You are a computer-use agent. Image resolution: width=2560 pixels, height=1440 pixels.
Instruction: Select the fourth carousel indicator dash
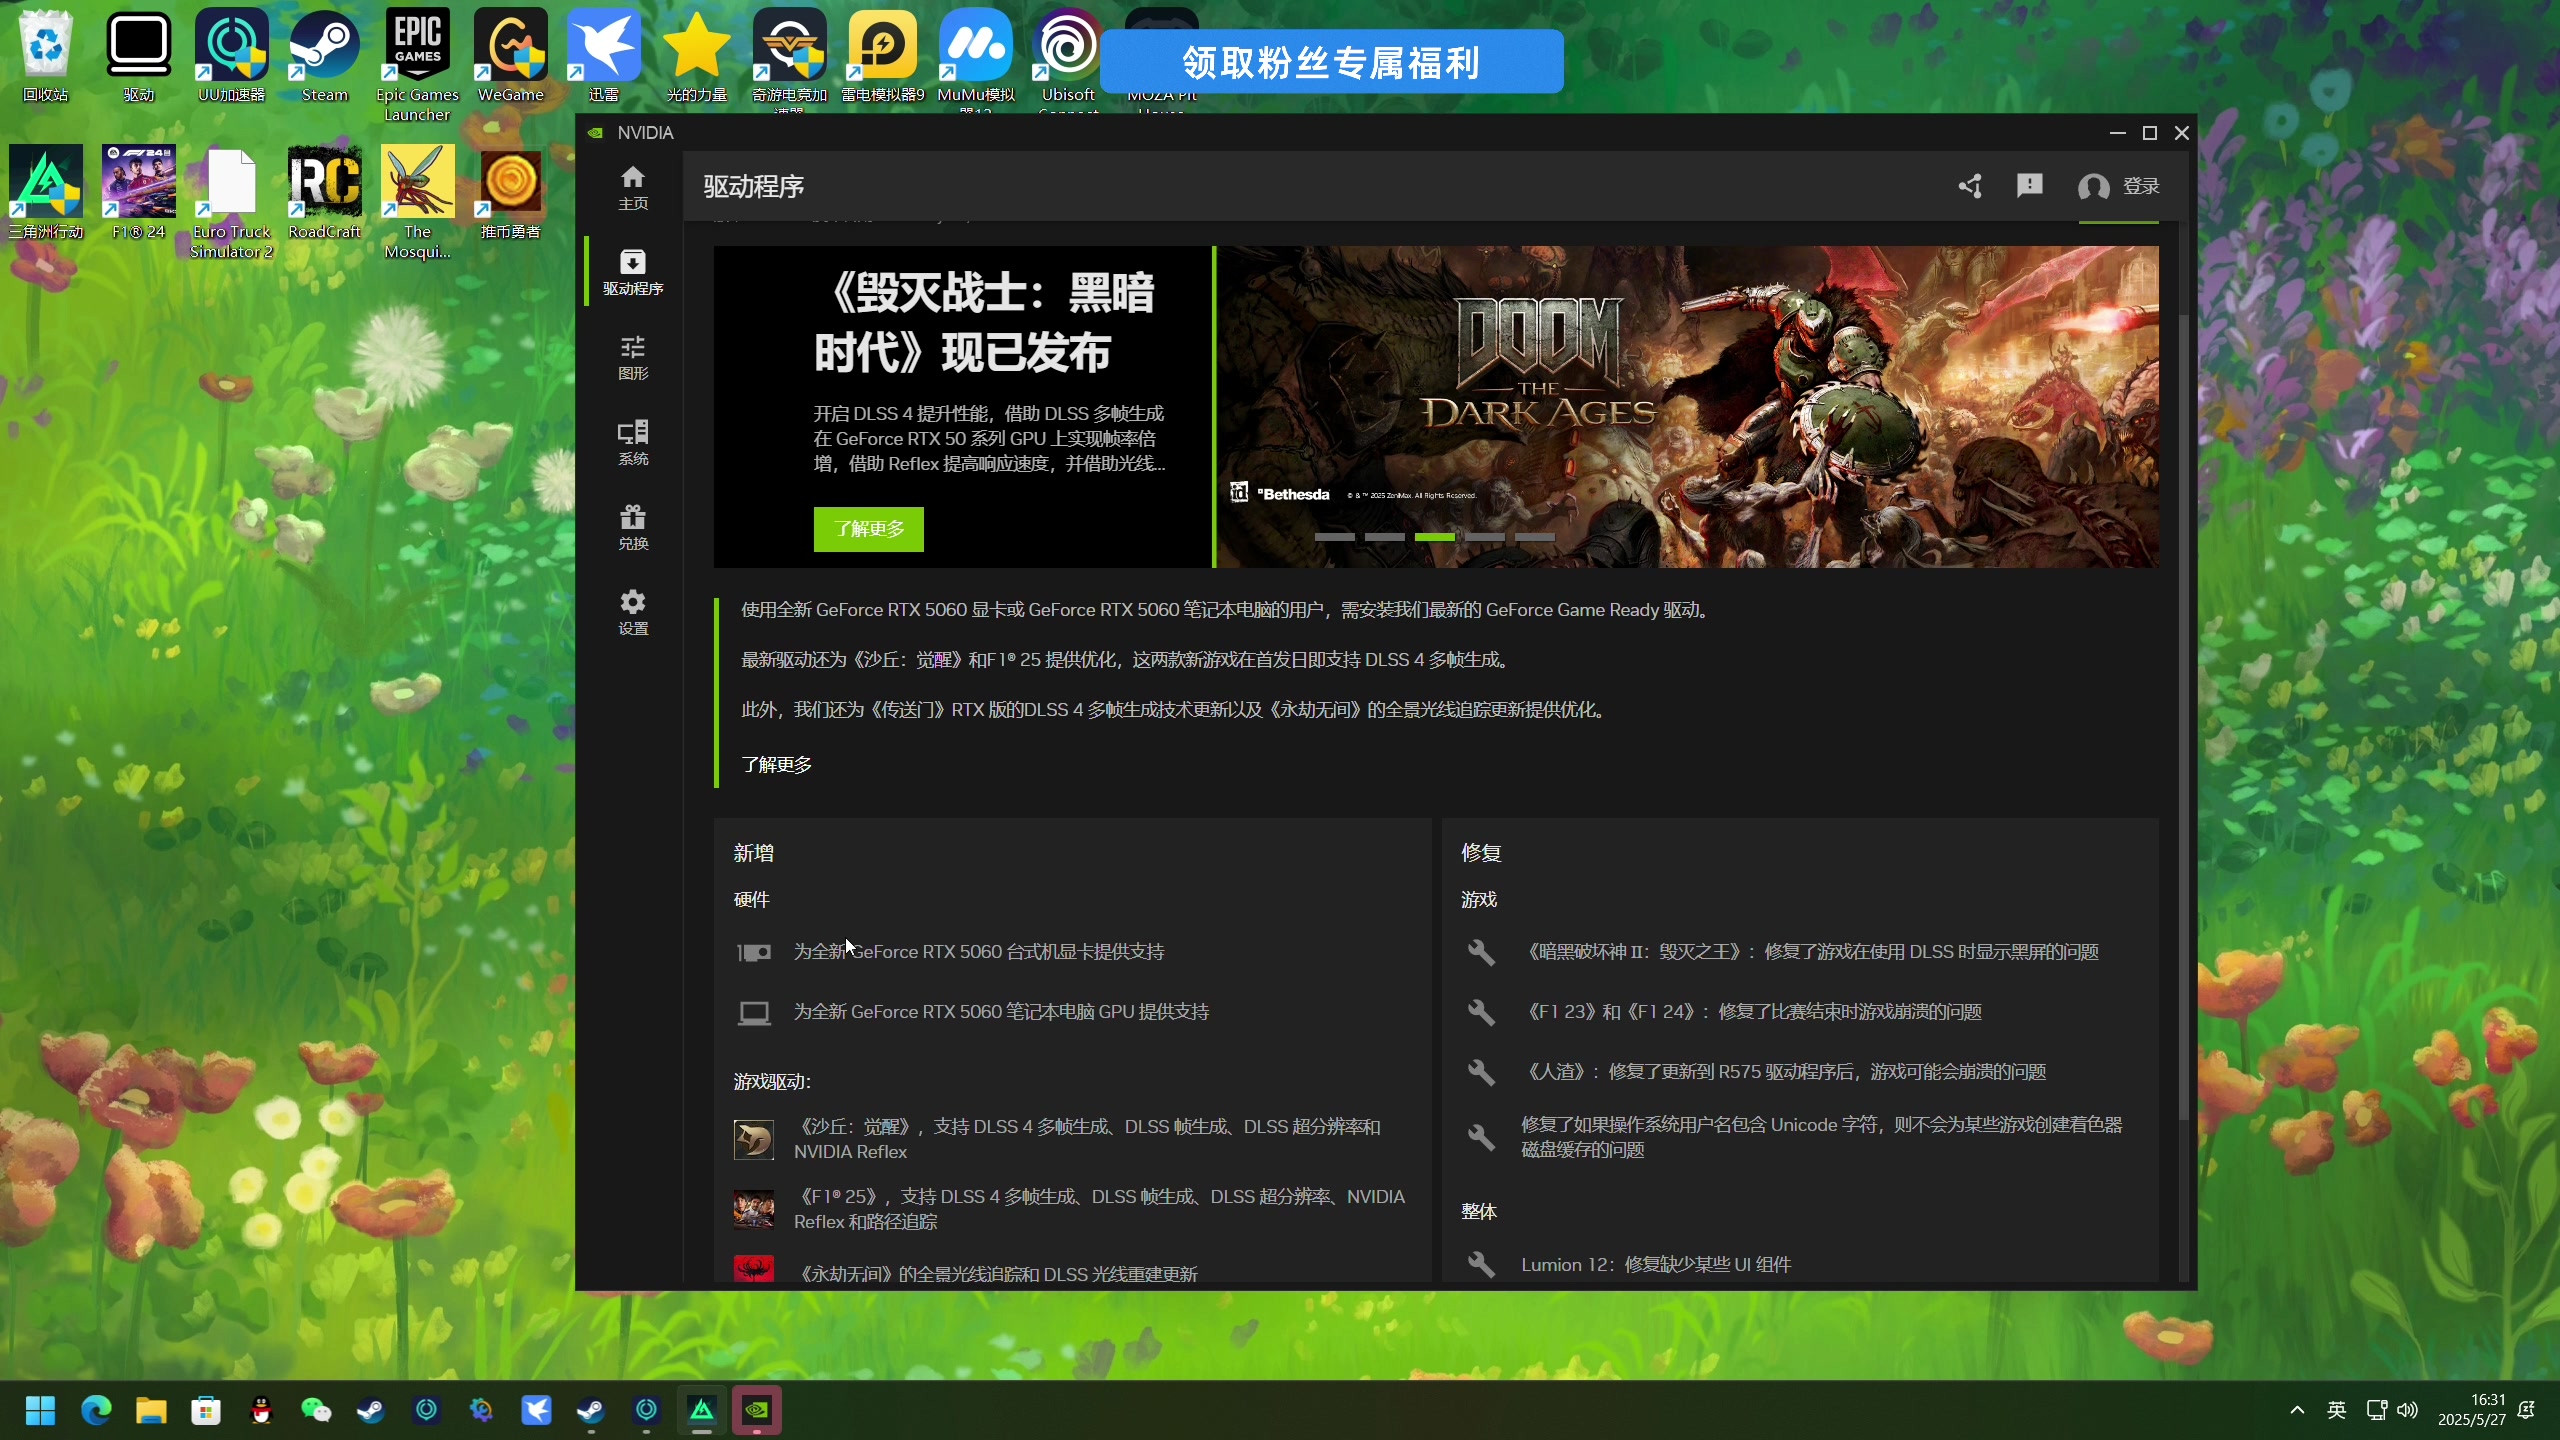1484,537
